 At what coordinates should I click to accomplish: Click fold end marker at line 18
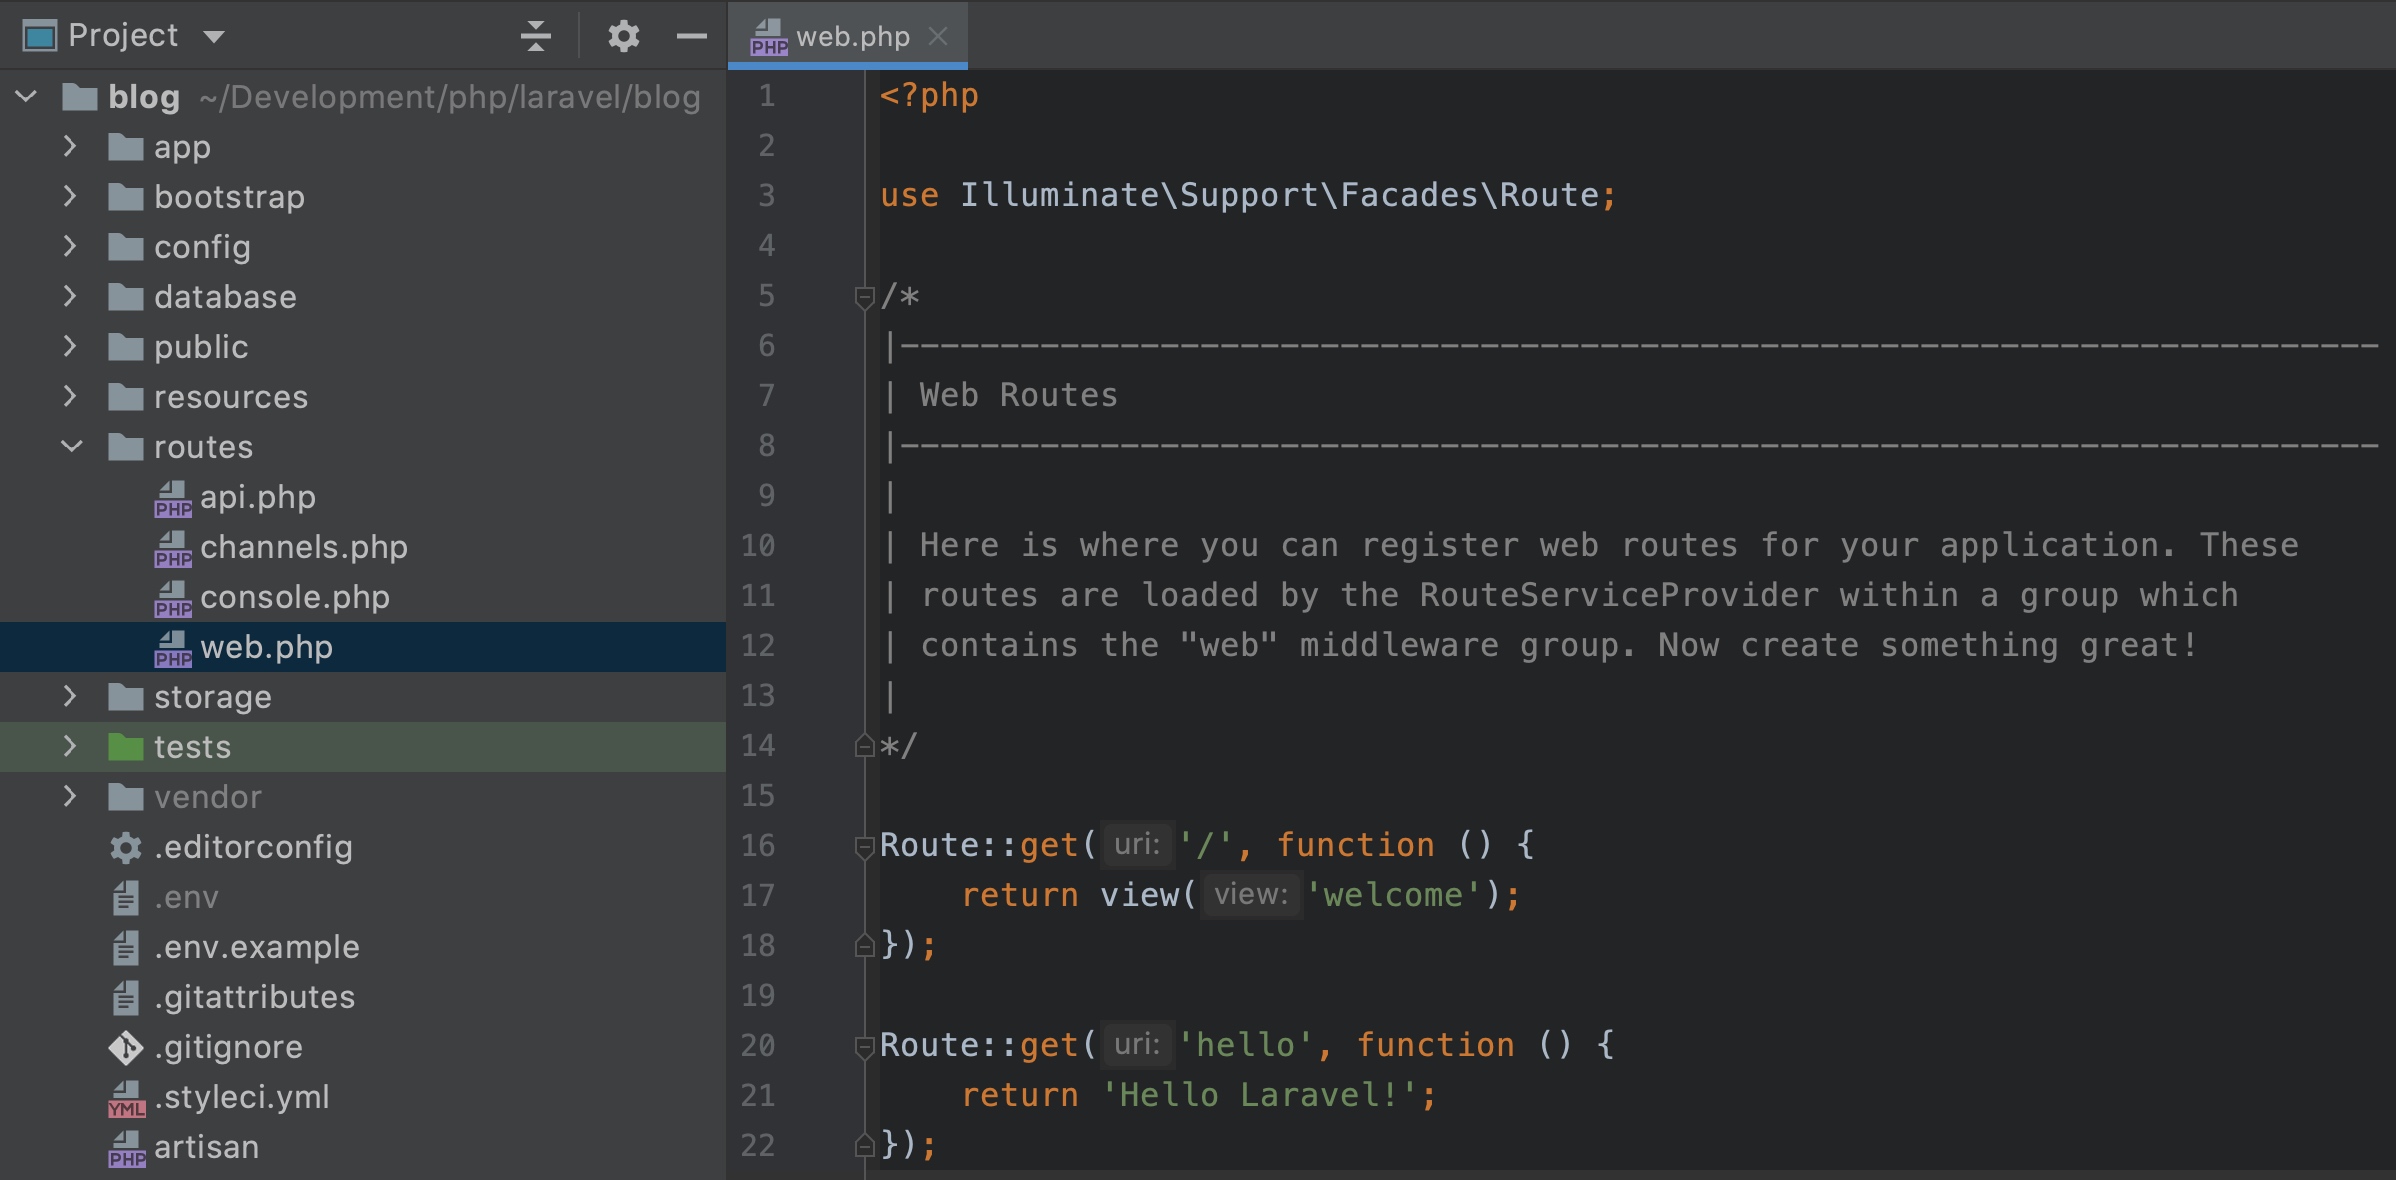865,946
